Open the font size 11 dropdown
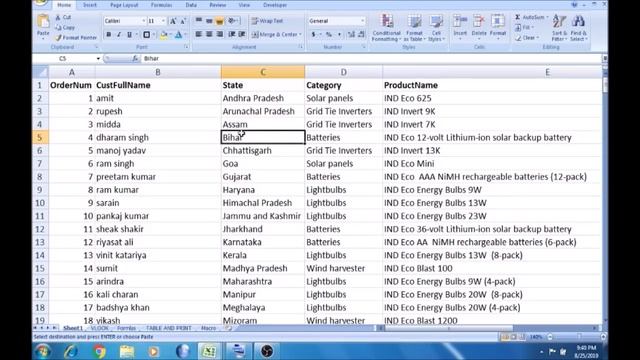The image size is (640, 360). [163, 21]
